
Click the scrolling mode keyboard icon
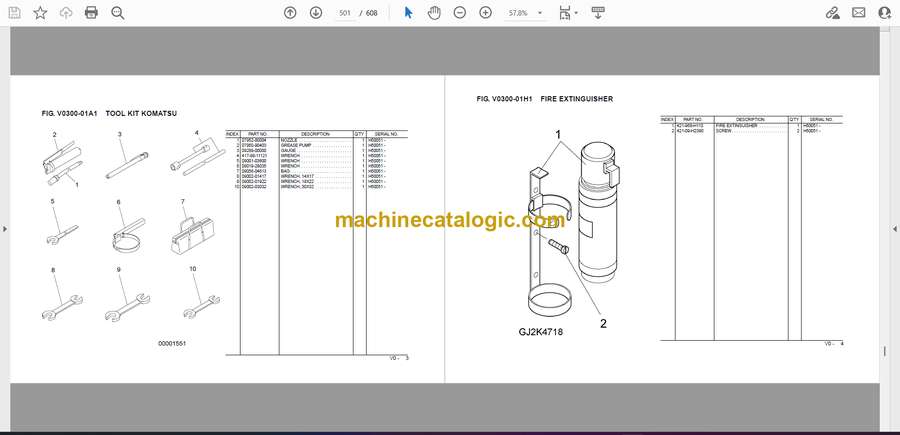(598, 13)
